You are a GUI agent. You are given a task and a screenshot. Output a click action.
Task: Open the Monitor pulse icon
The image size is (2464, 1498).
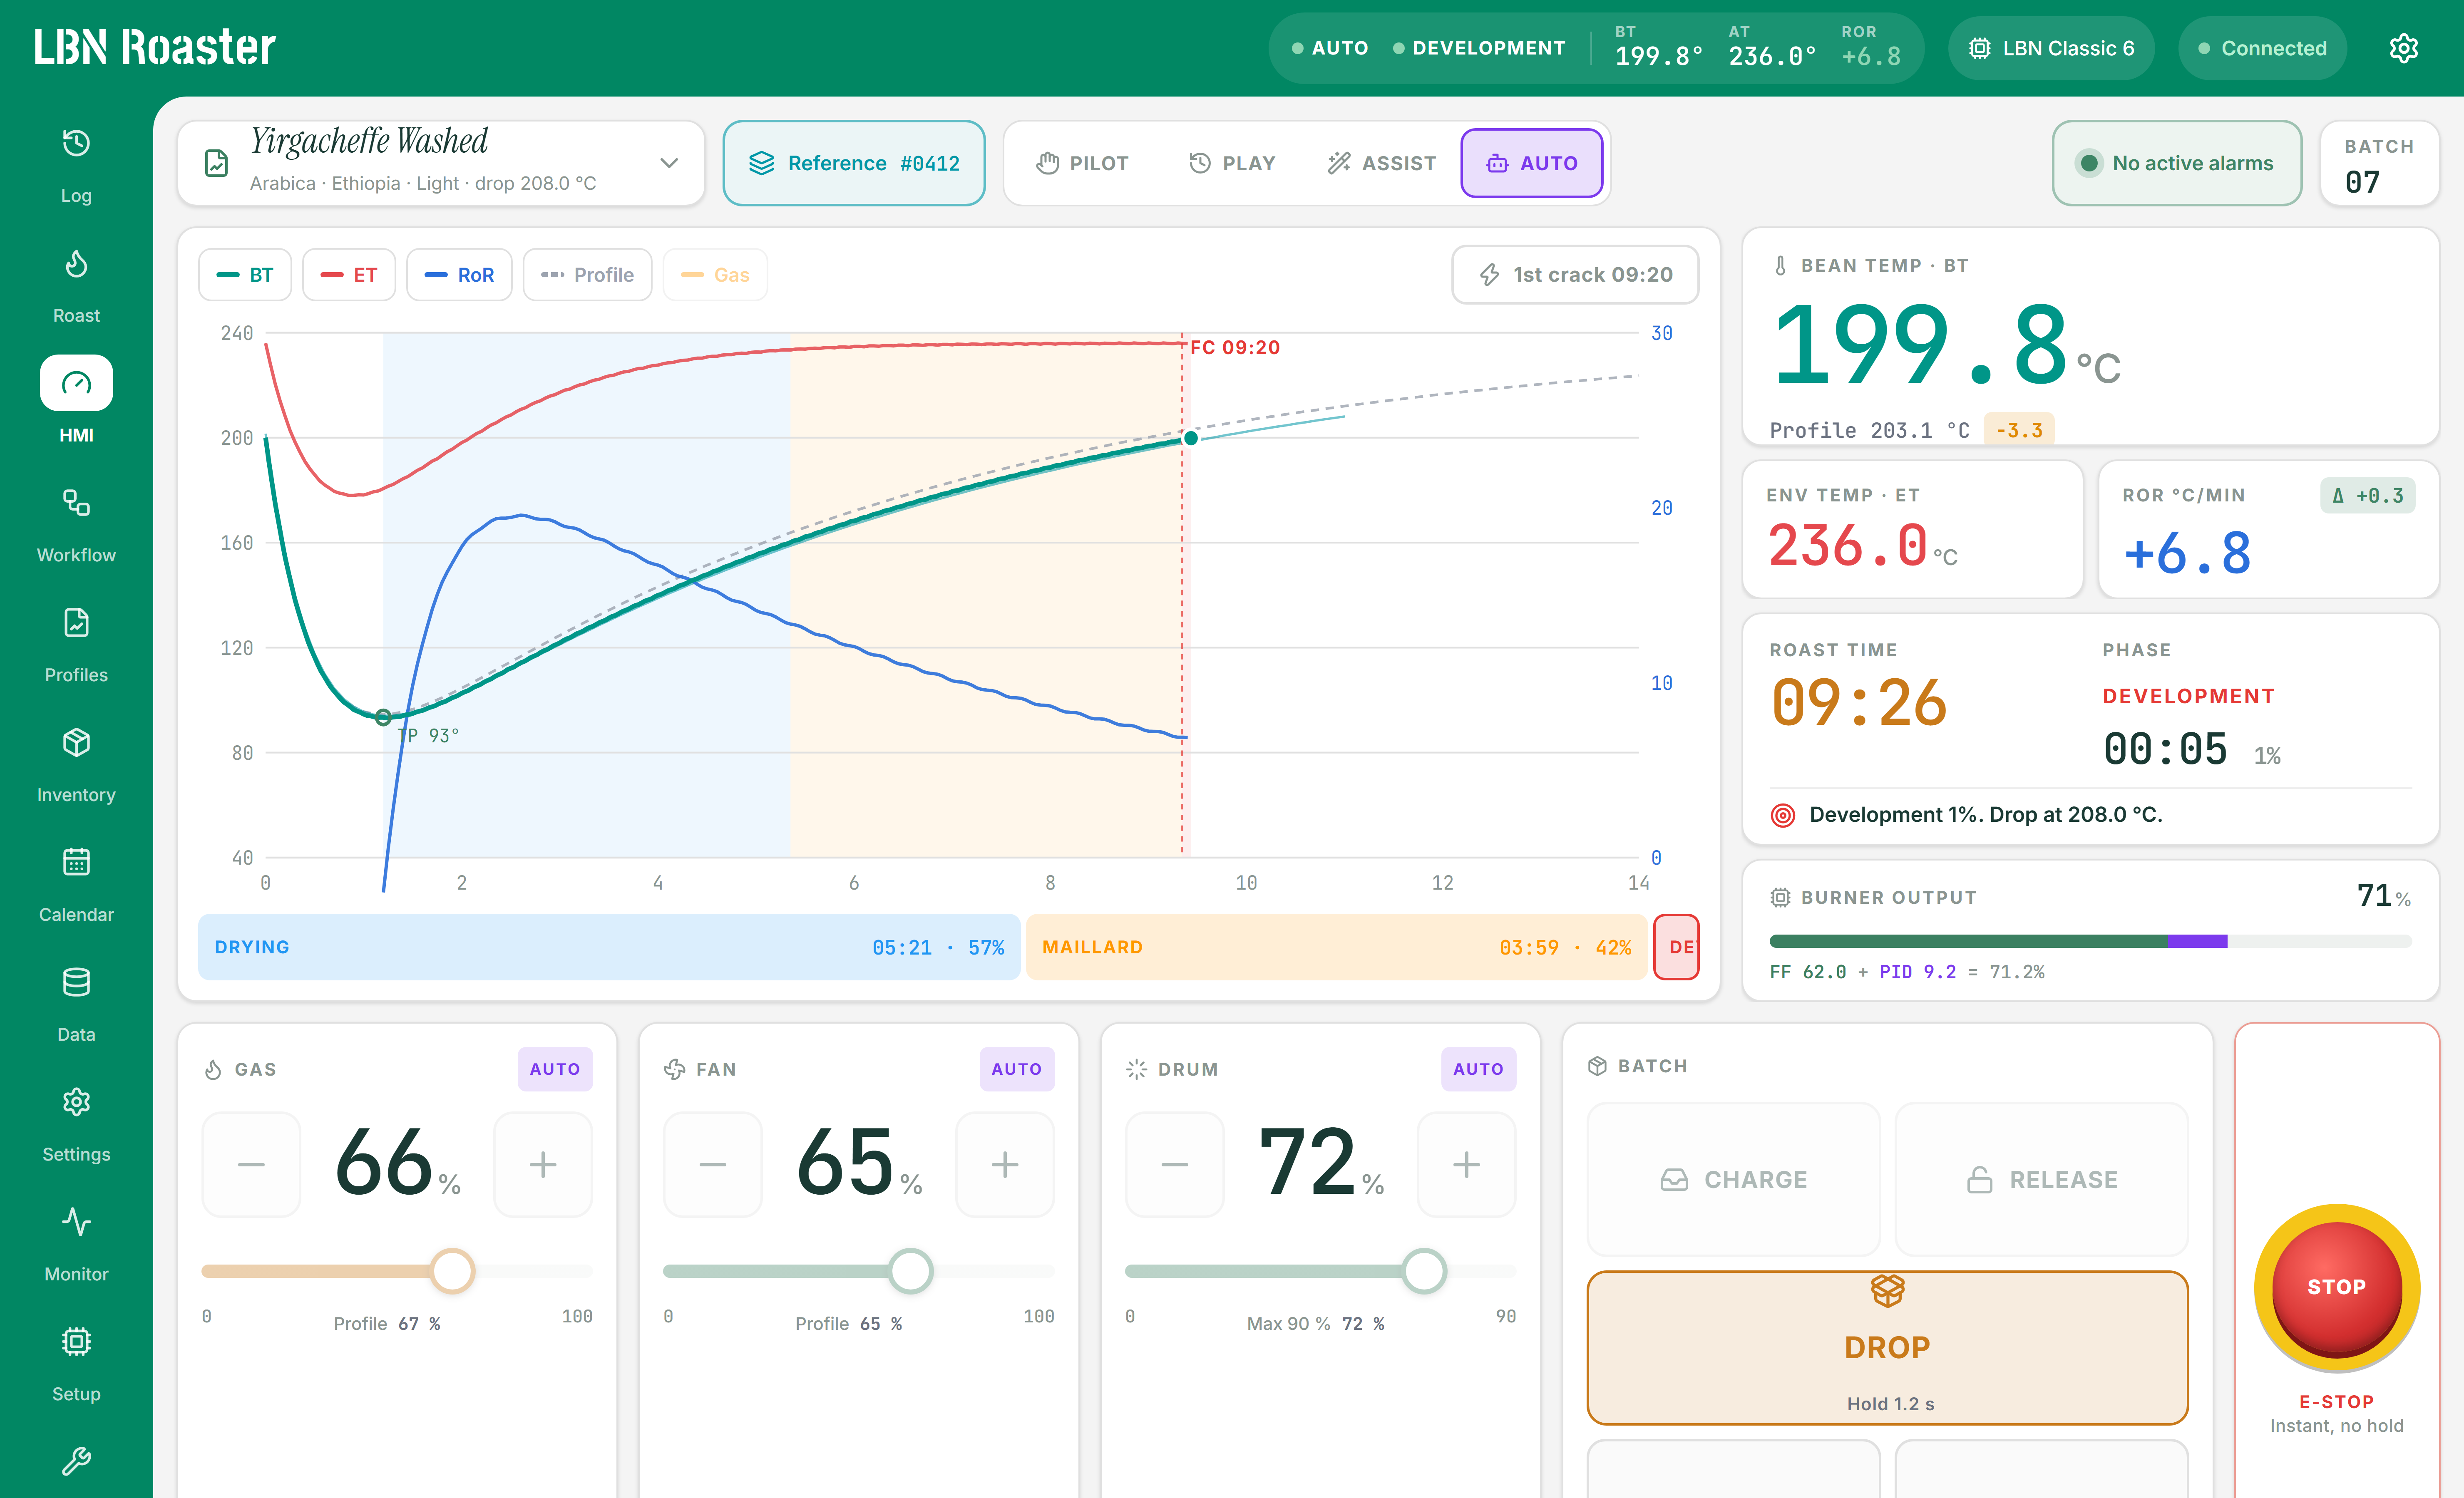point(76,1222)
